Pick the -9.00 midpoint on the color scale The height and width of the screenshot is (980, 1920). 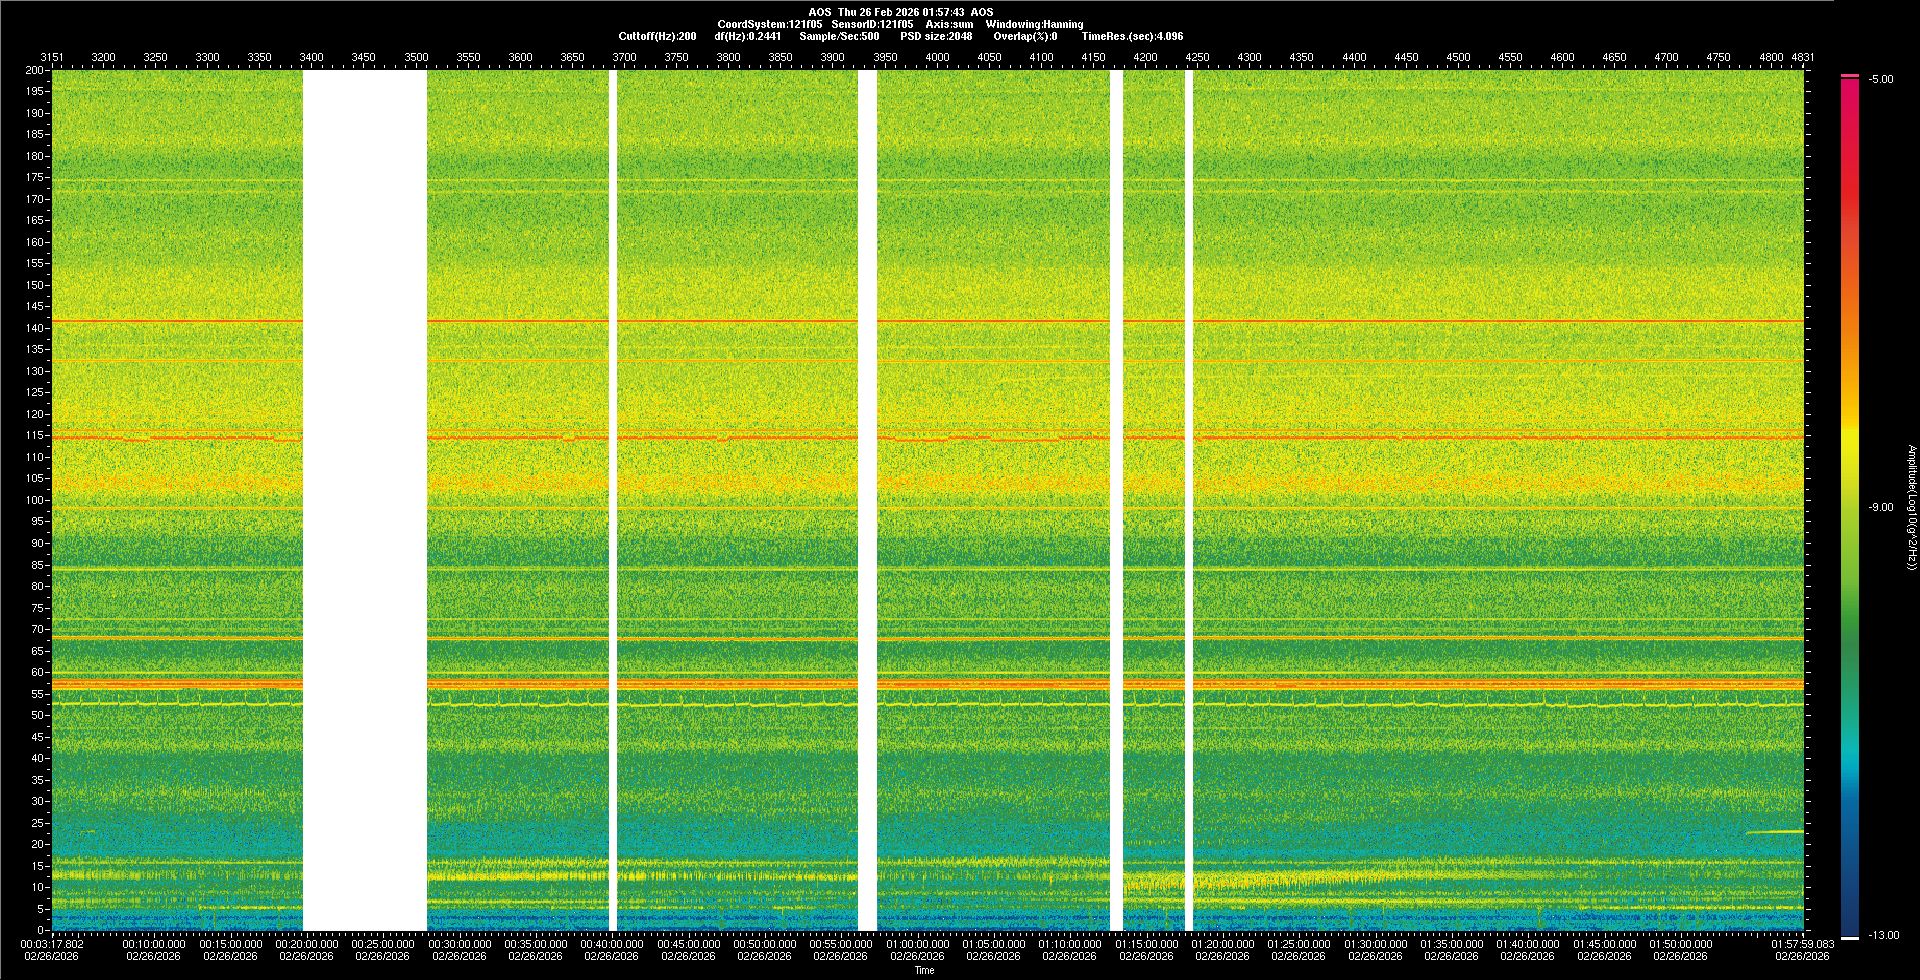(1881, 507)
